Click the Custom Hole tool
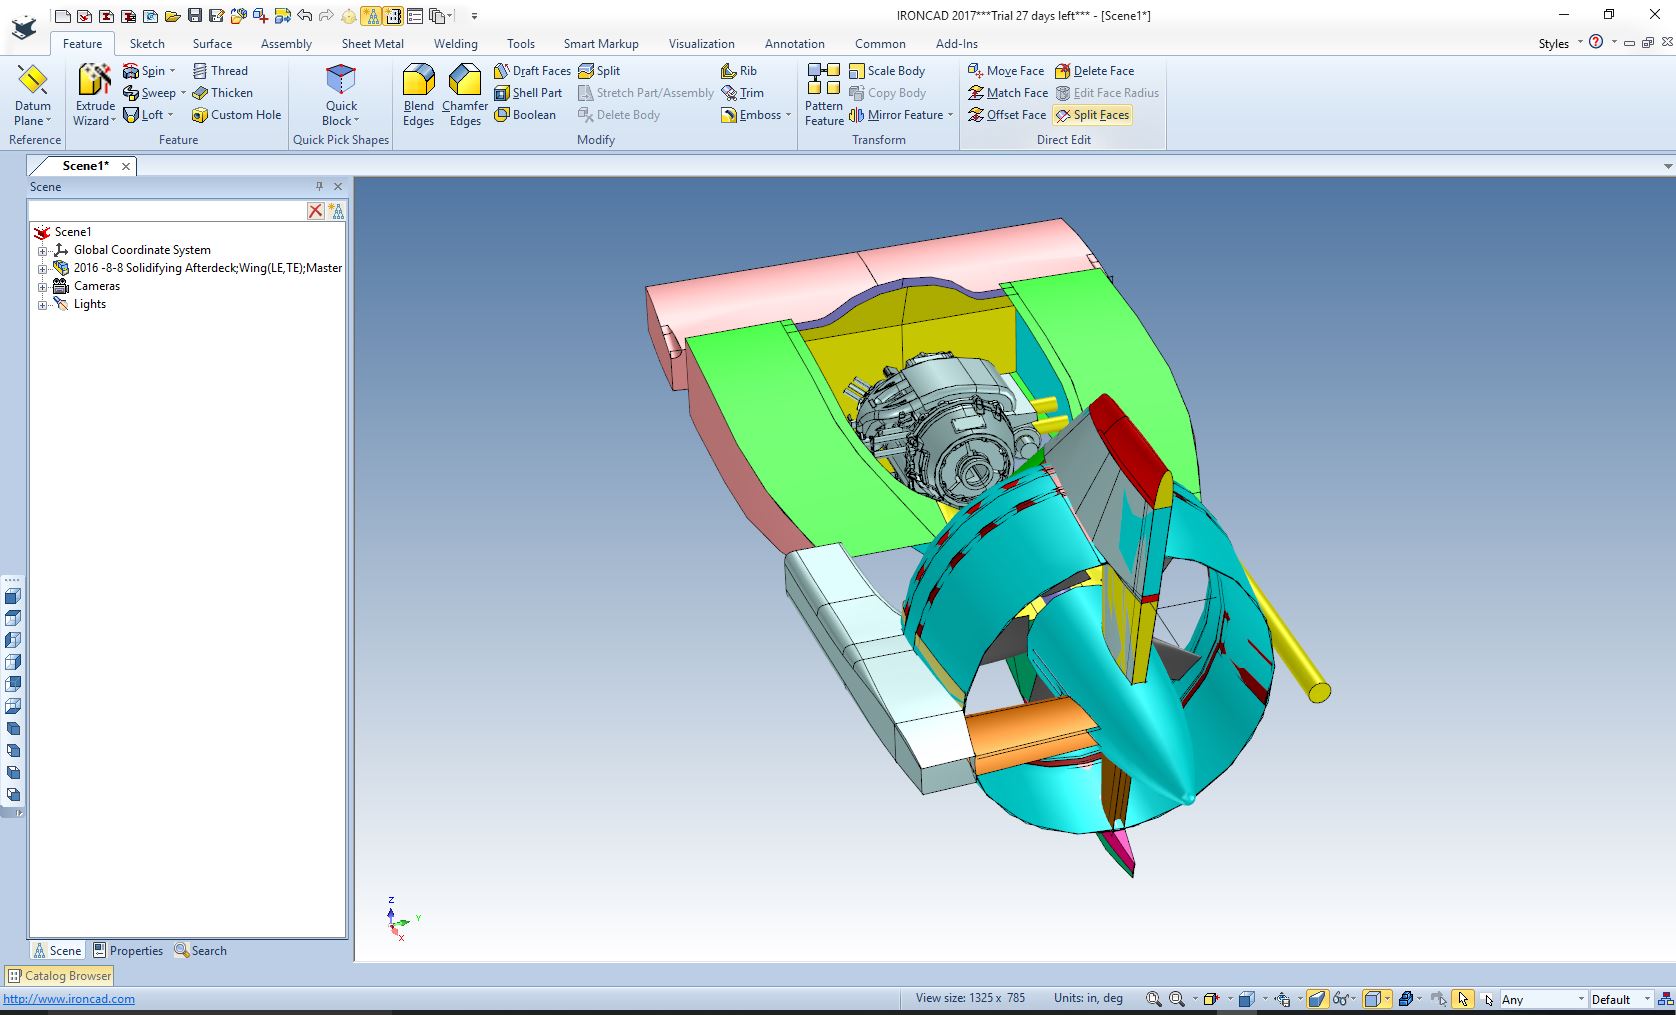This screenshot has width=1676, height=1015. 236,115
